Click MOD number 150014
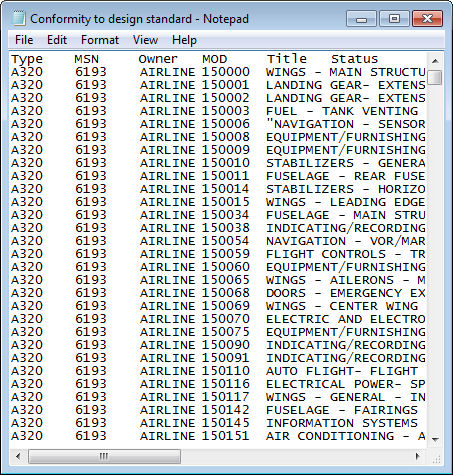The height and width of the screenshot is (475, 453). click(226, 189)
